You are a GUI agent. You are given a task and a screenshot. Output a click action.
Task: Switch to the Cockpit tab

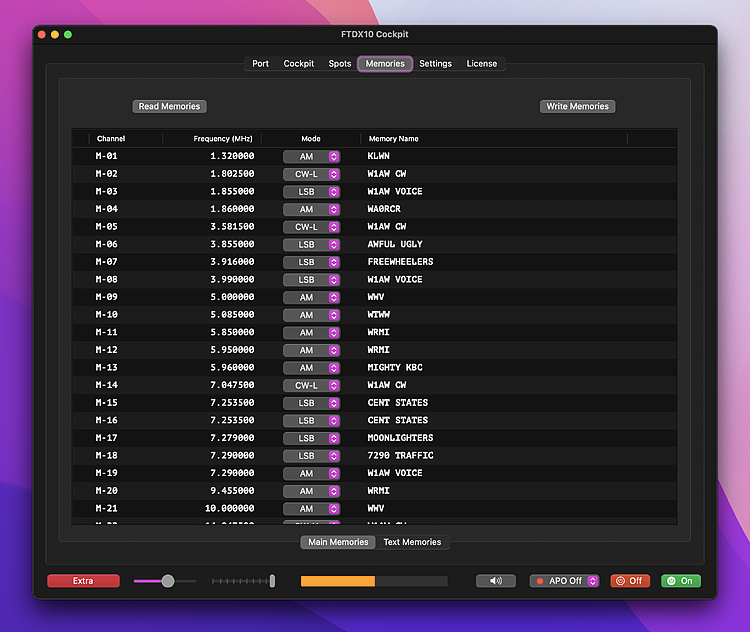click(x=299, y=64)
